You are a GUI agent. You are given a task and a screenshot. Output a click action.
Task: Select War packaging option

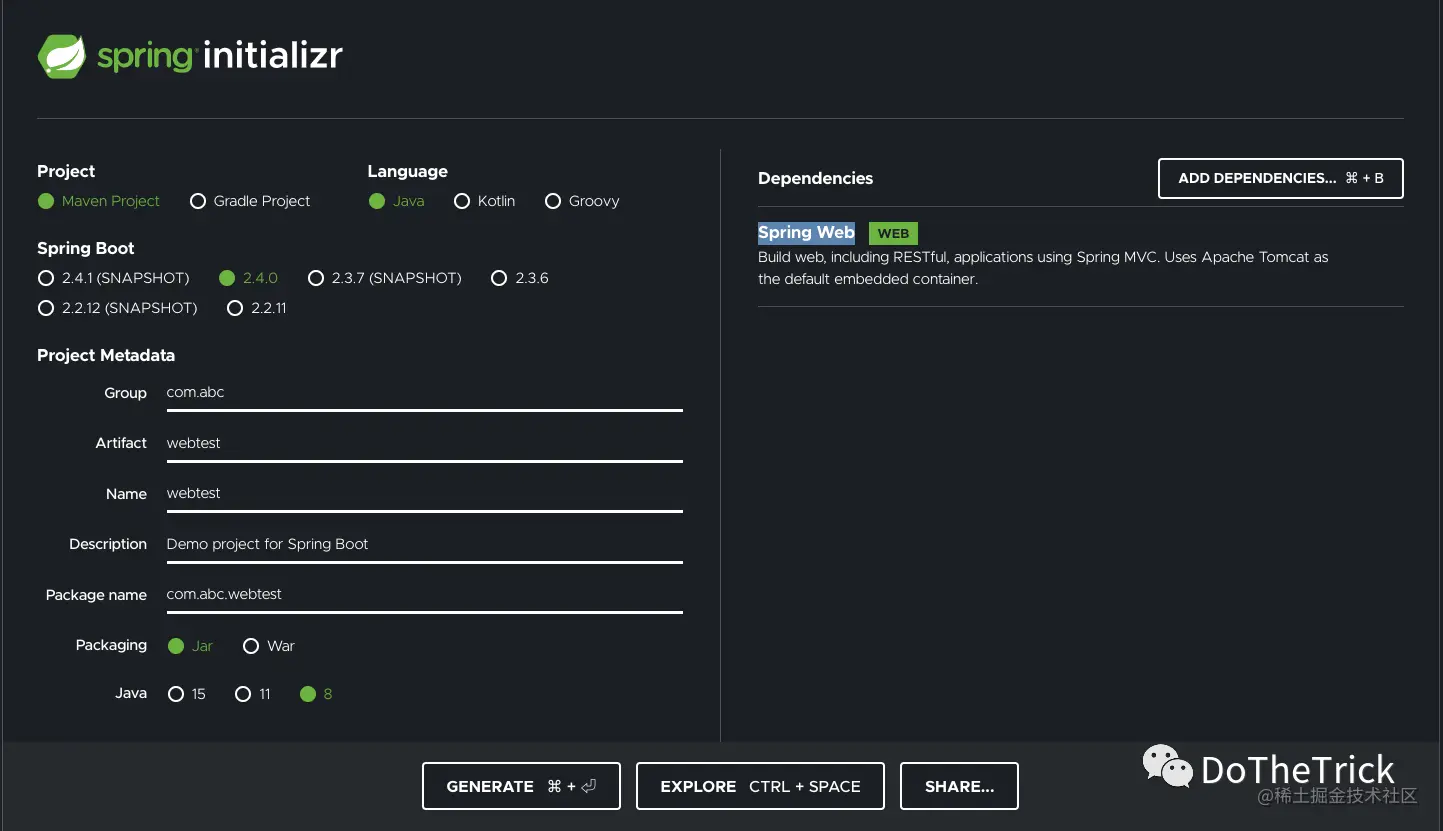pyautogui.click(x=251, y=646)
